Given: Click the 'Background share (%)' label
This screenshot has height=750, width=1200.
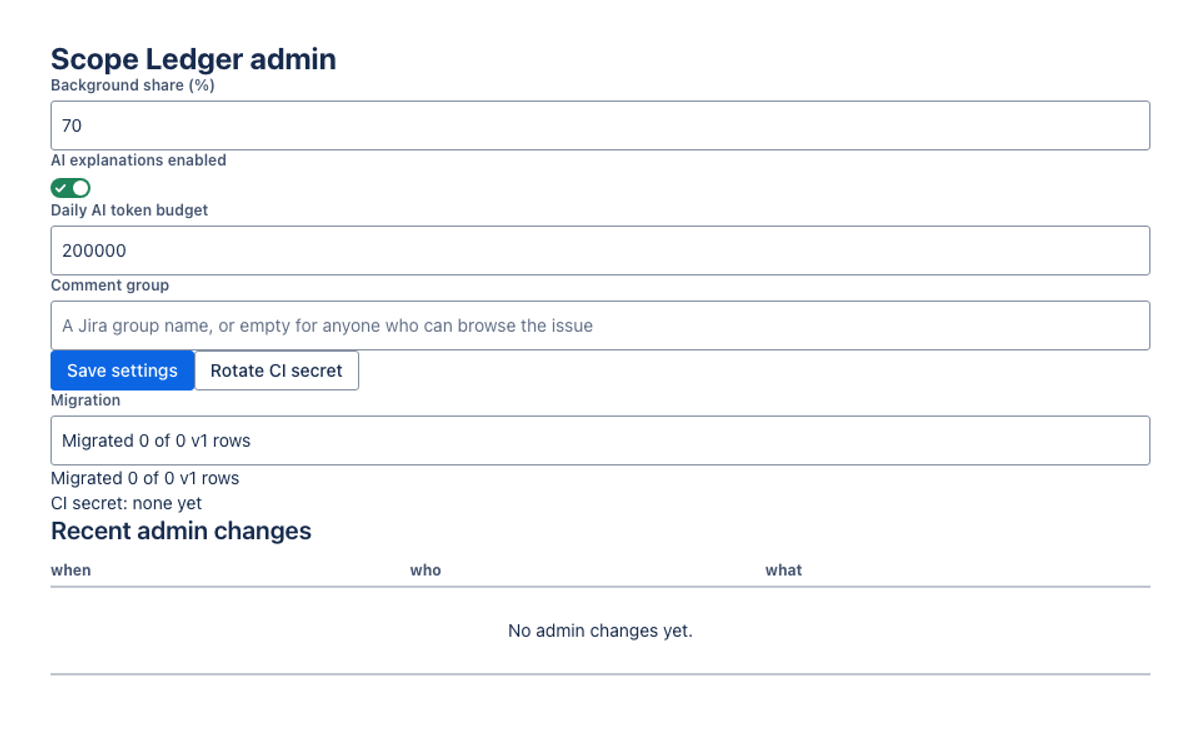Looking at the screenshot, I should tap(133, 85).
